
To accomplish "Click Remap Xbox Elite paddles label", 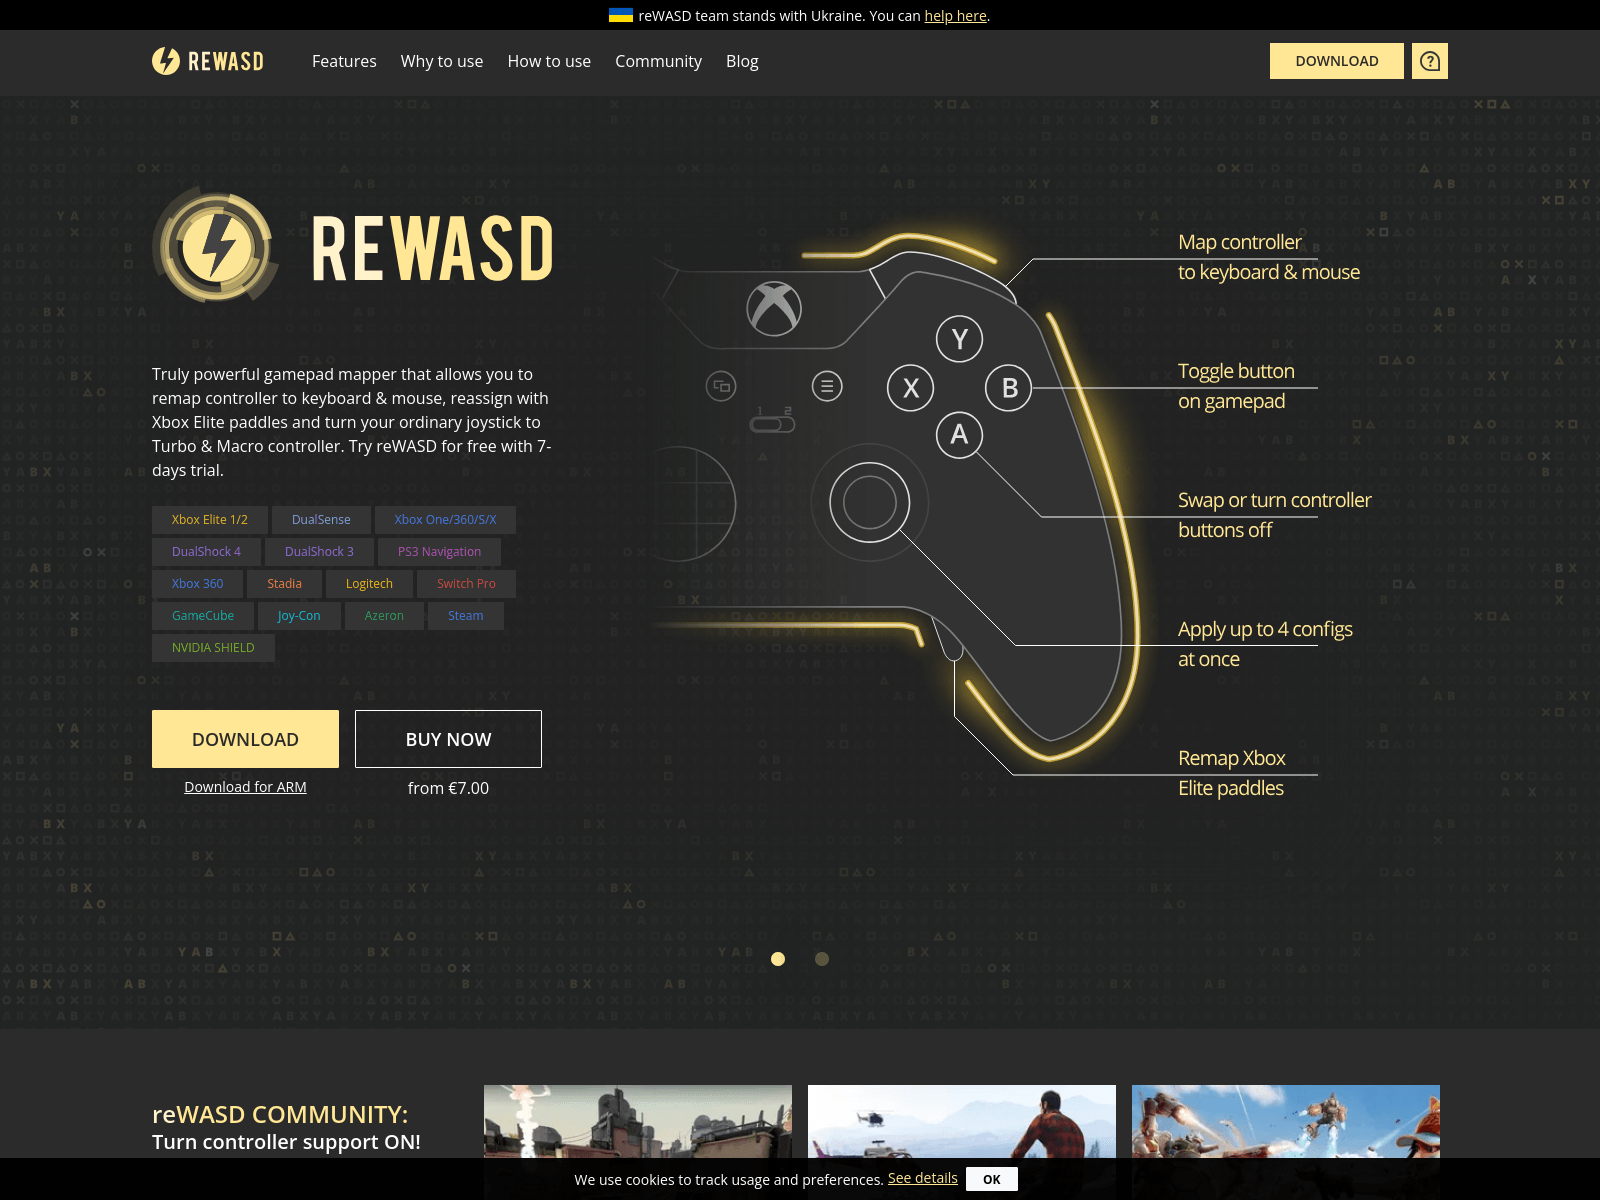I will pos(1231,773).
